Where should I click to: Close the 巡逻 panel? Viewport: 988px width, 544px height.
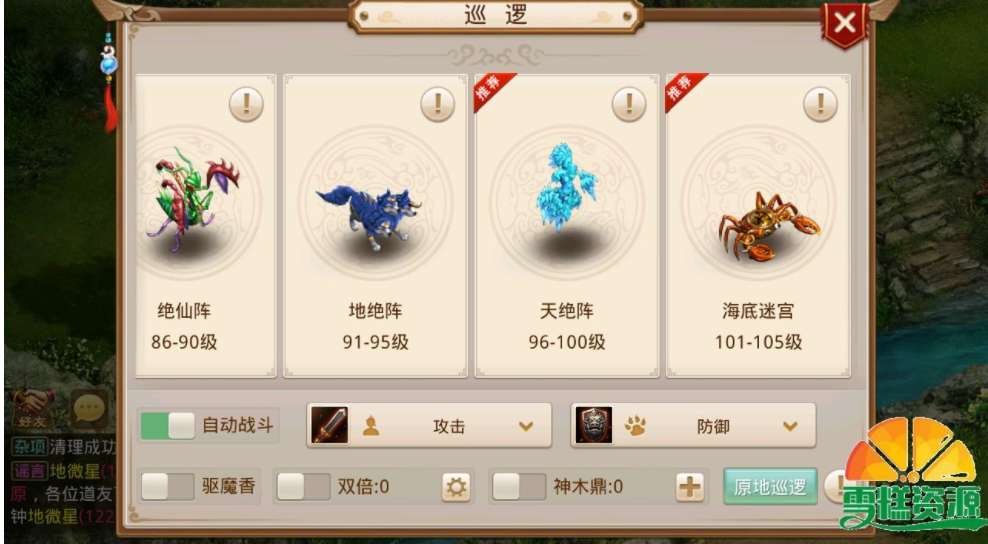(844, 24)
